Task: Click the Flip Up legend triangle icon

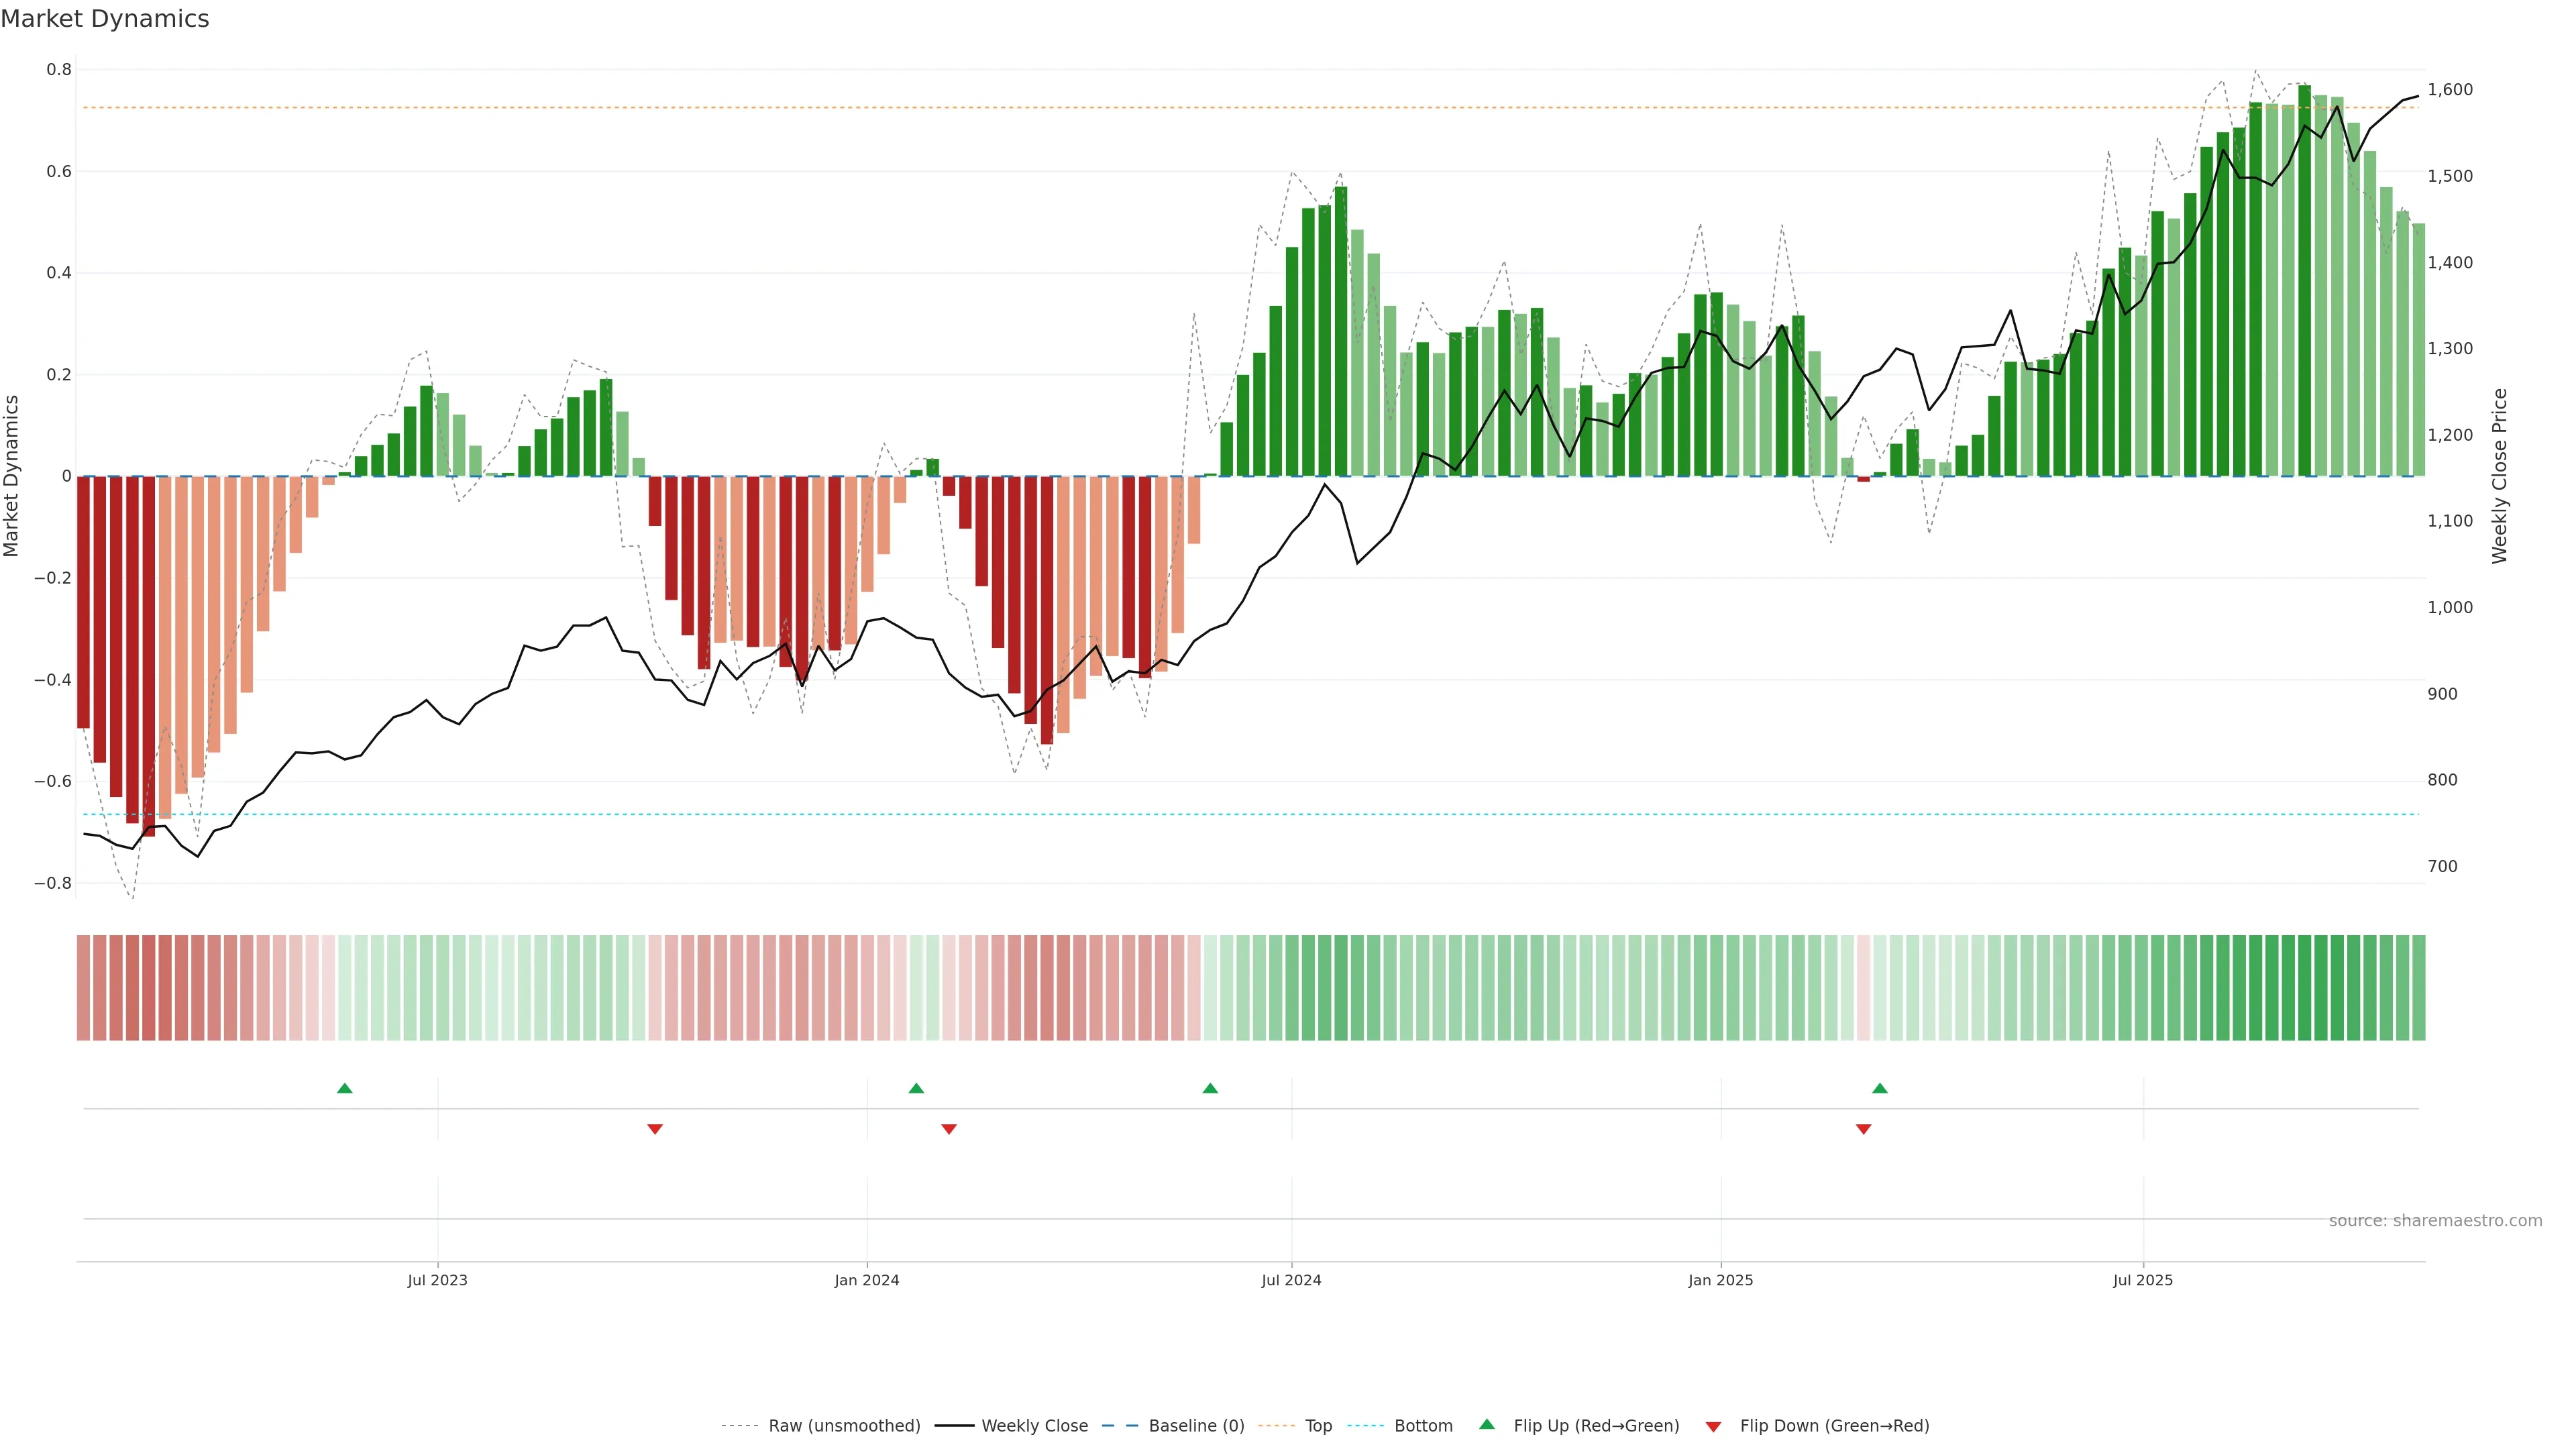Action: pyautogui.click(x=1487, y=1424)
